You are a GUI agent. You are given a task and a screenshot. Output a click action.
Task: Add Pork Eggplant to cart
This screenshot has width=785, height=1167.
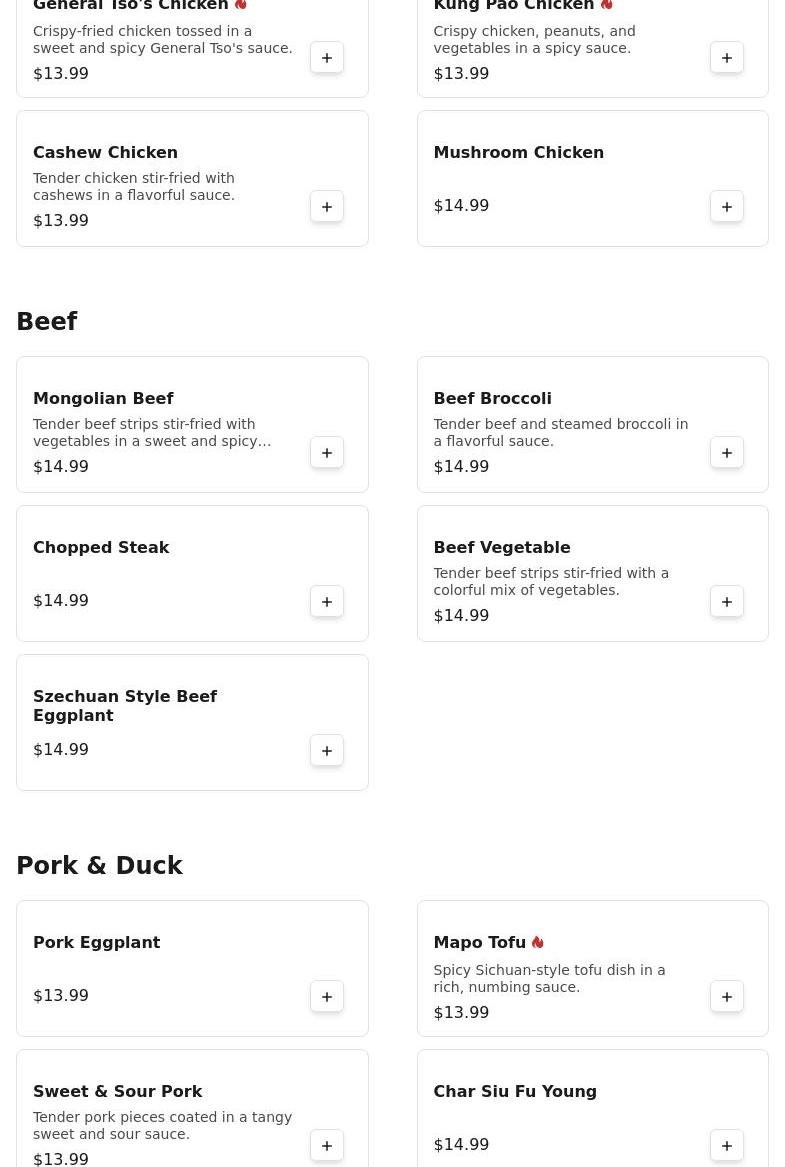point(327,997)
